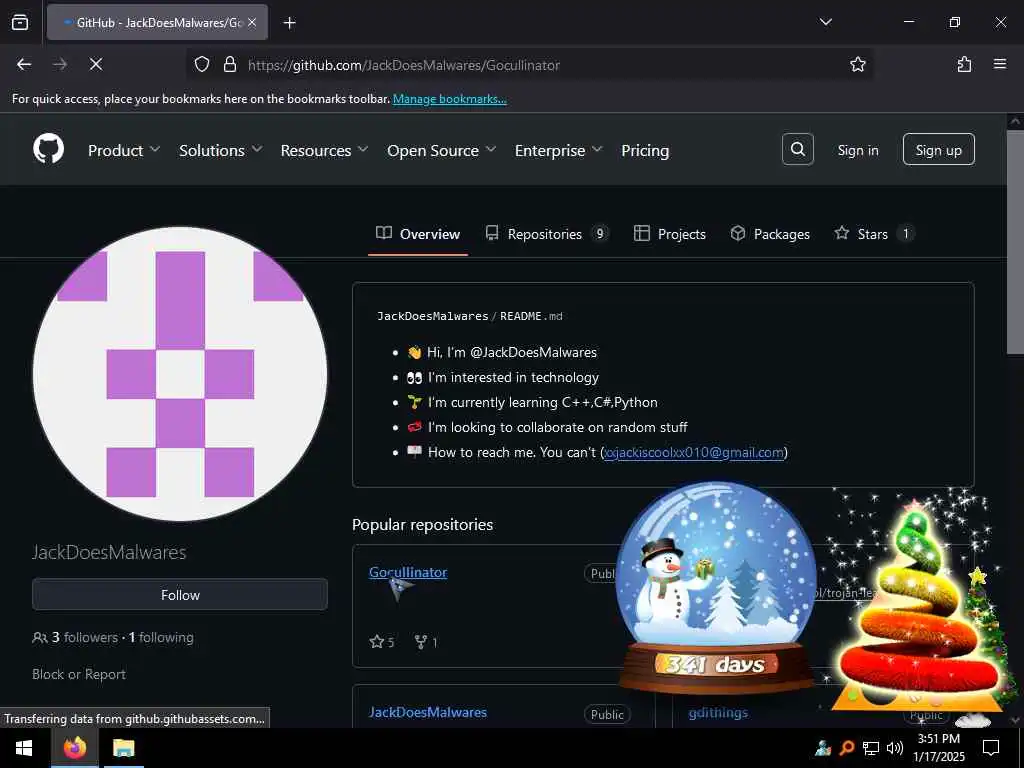Switch to the Projects tab
The width and height of the screenshot is (1024, 768).
click(670, 234)
